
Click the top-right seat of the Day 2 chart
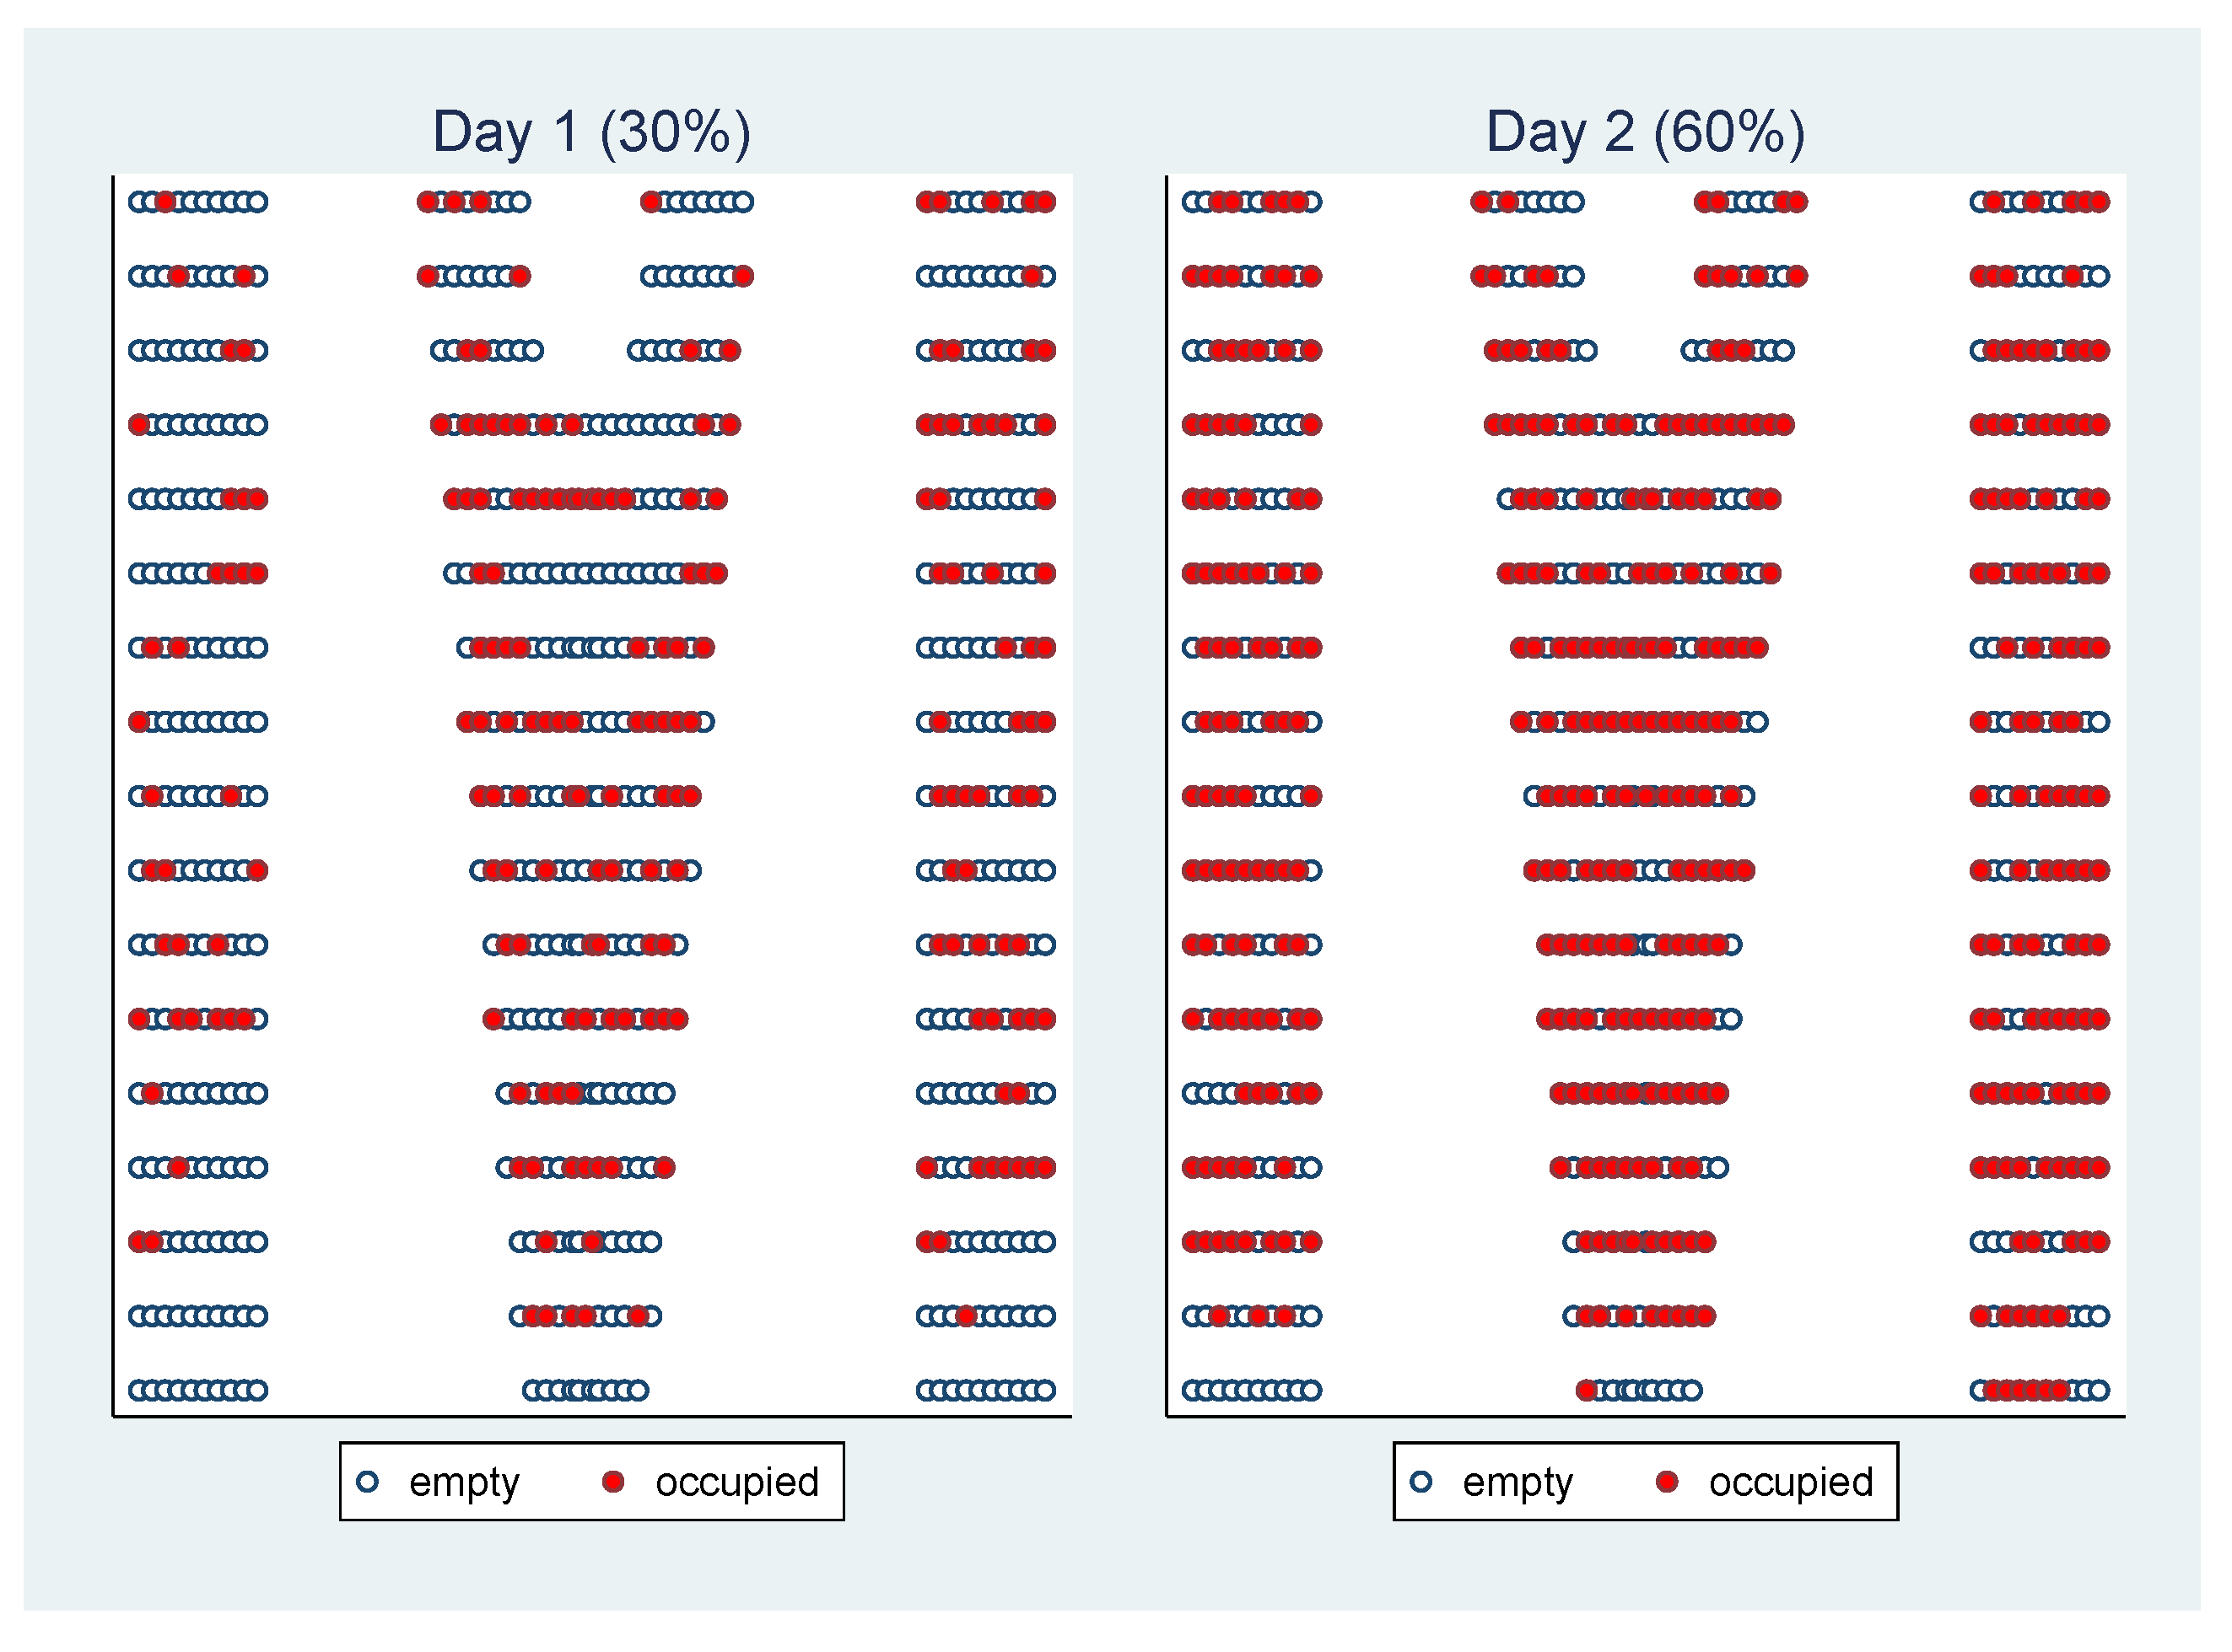coord(2099,202)
